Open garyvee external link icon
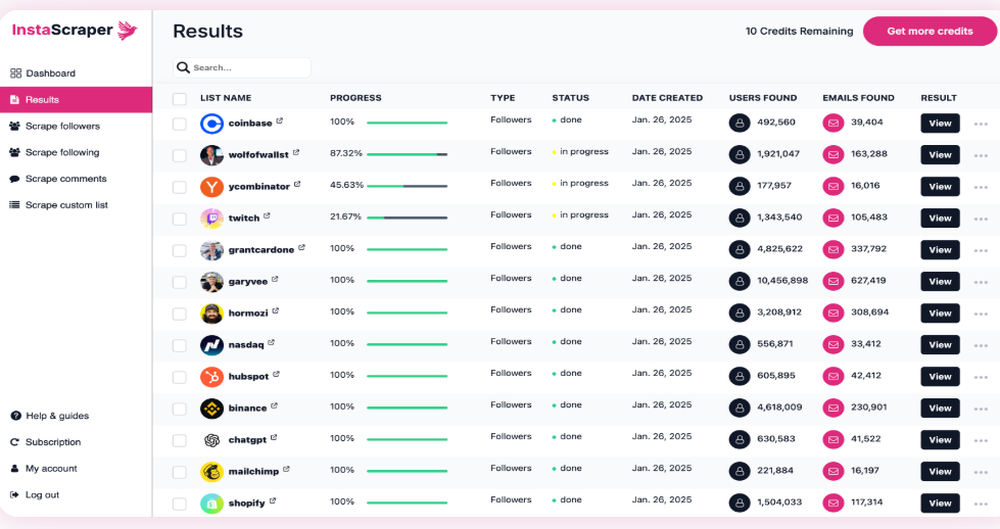The width and height of the screenshot is (1000, 529). coord(275,279)
